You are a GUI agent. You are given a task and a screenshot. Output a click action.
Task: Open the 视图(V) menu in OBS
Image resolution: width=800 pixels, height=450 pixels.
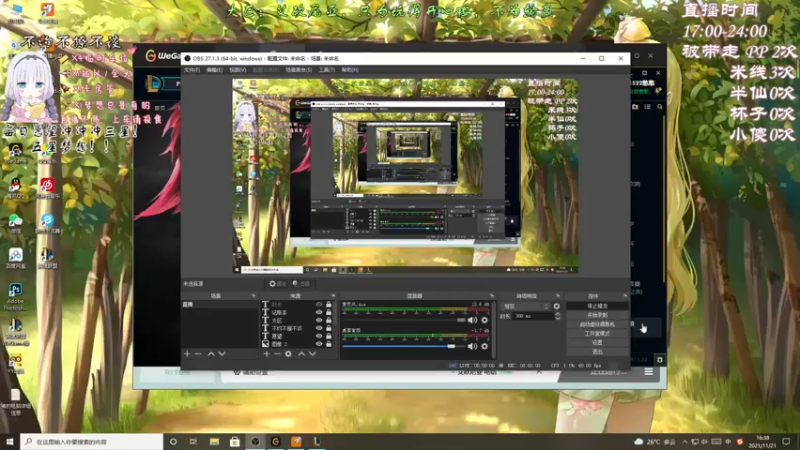[x=237, y=70]
